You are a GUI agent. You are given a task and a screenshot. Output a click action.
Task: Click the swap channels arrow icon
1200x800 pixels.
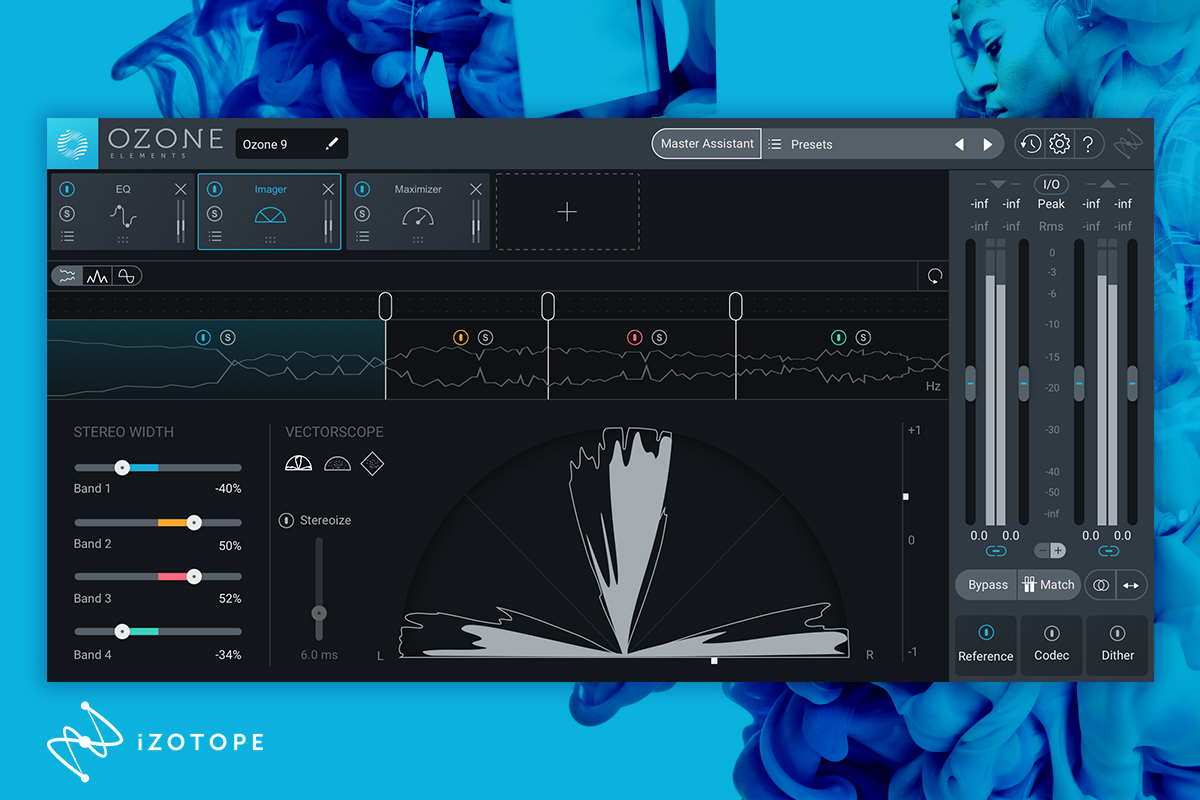click(1131, 585)
